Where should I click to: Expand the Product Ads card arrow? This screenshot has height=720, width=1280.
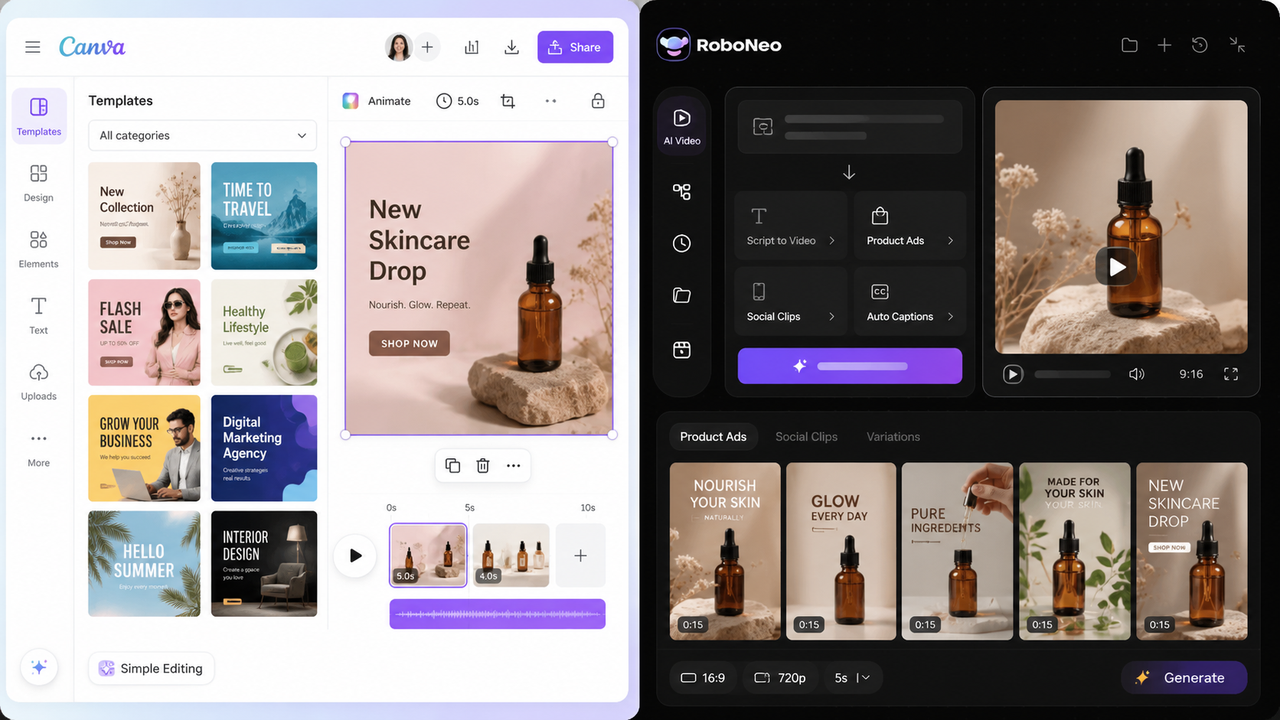coord(950,241)
